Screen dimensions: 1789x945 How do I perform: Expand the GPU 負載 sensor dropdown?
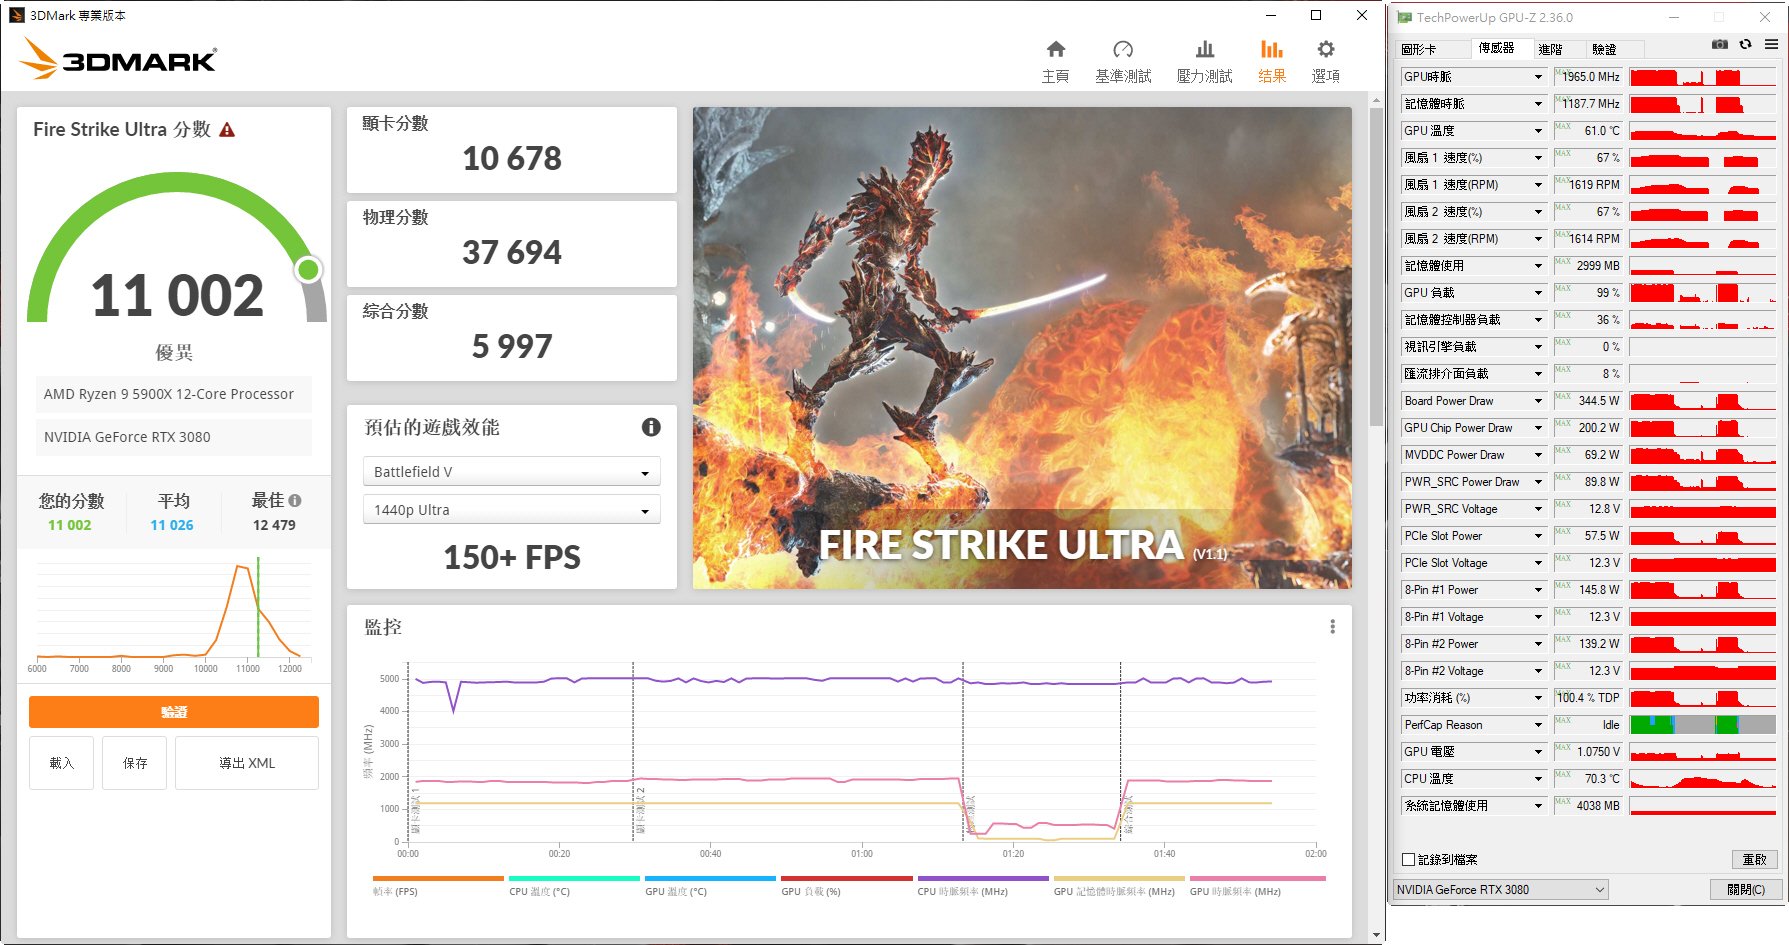click(1538, 293)
